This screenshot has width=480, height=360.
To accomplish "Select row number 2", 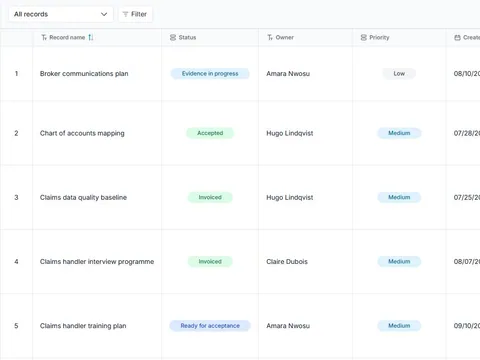I will click(x=16, y=133).
